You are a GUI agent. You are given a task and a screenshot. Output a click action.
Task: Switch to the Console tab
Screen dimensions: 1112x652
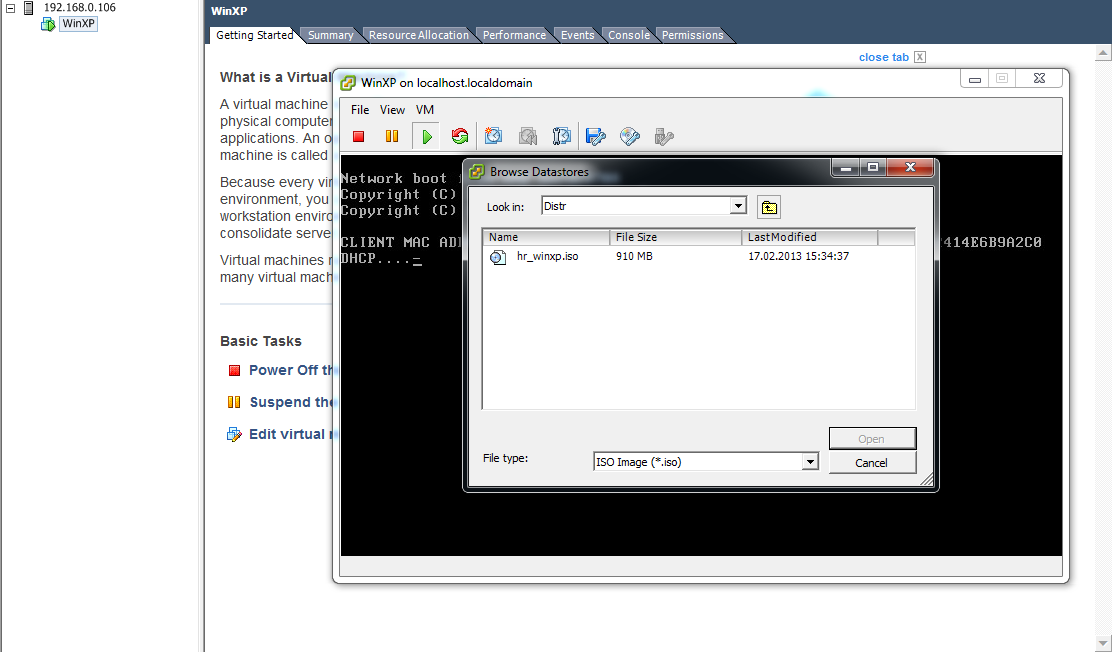coord(628,35)
